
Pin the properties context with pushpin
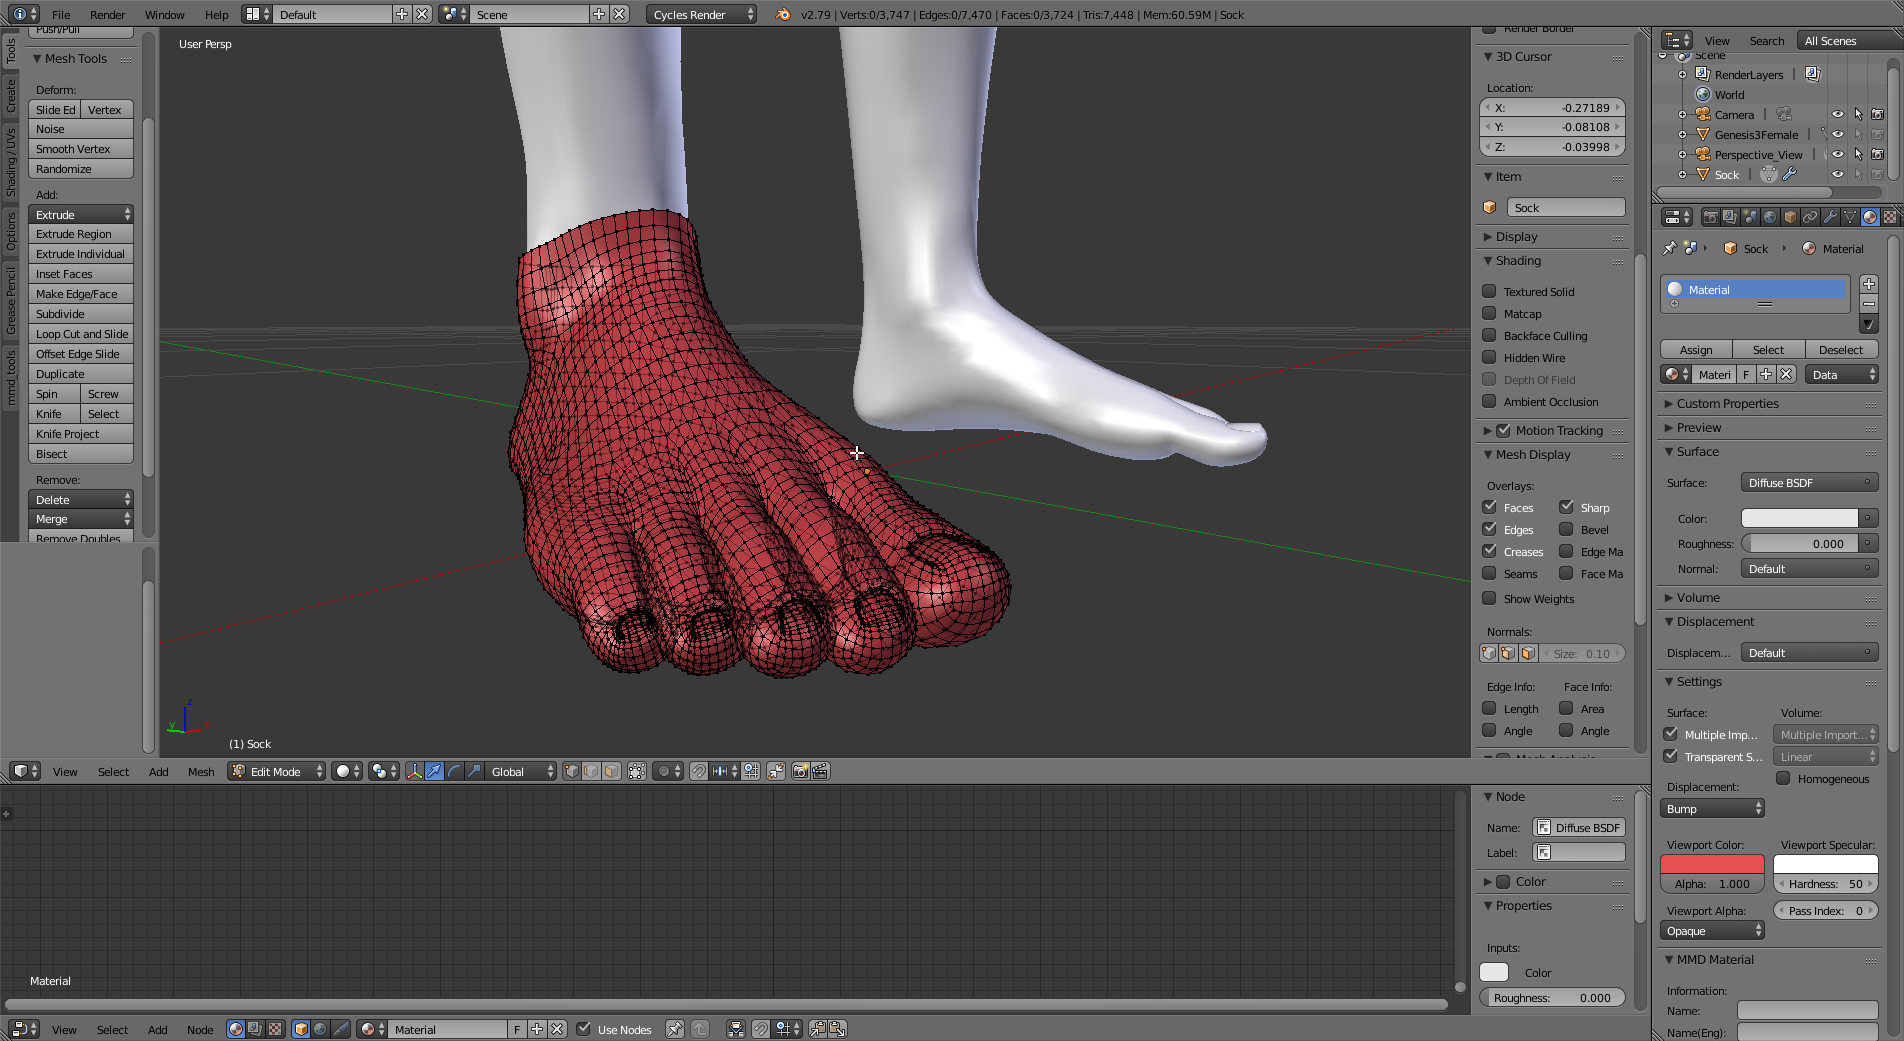tap(1669, 248)
